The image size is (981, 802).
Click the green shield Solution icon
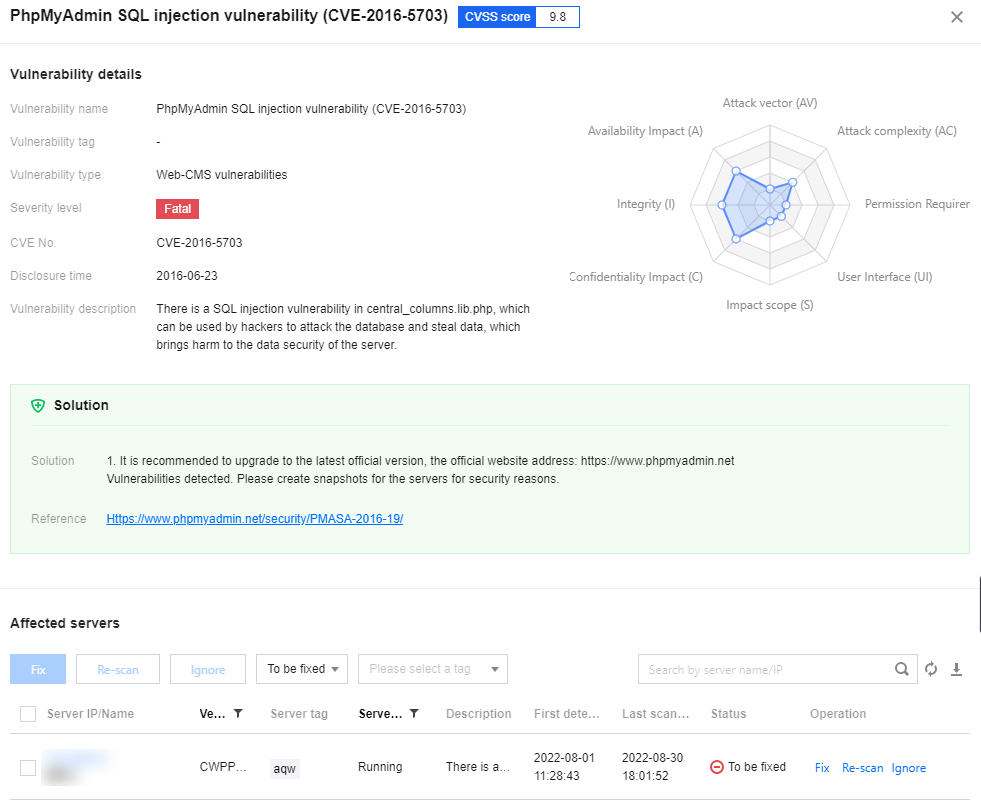click(x=38, y=405)
